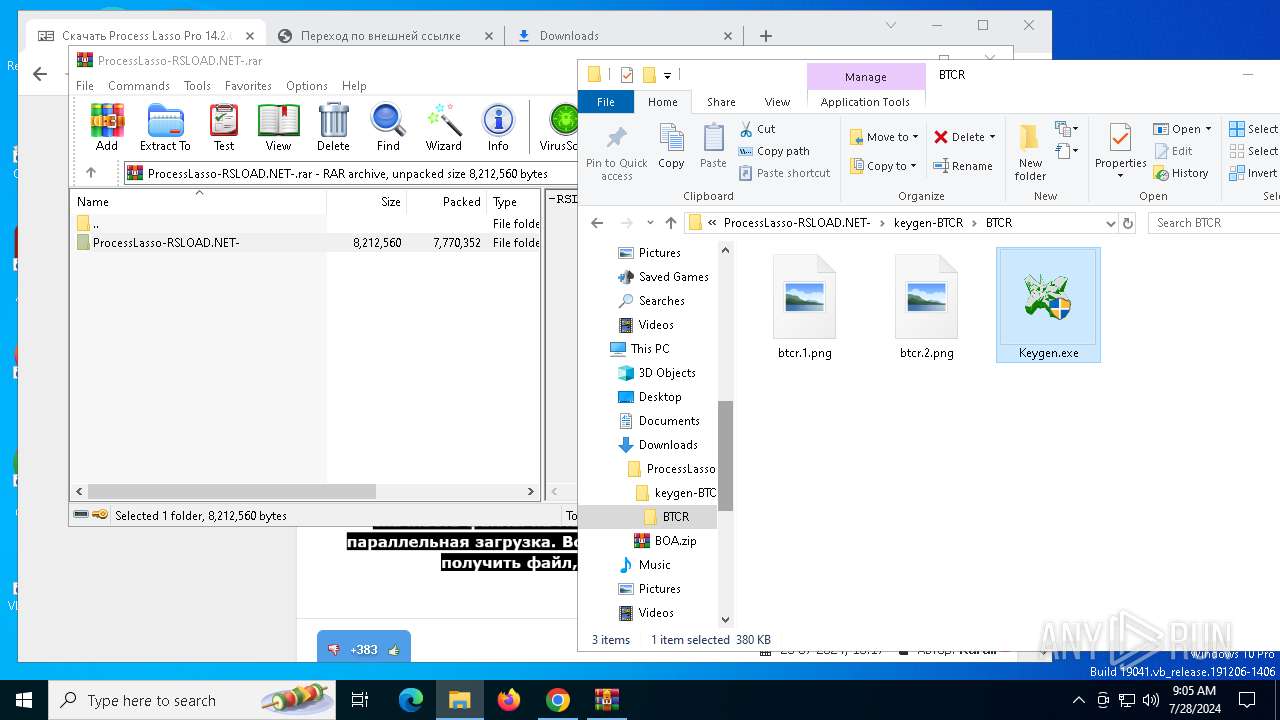Click in the Search BTCR field
The image size is (1280, 720).
(x=1212, y=223)
